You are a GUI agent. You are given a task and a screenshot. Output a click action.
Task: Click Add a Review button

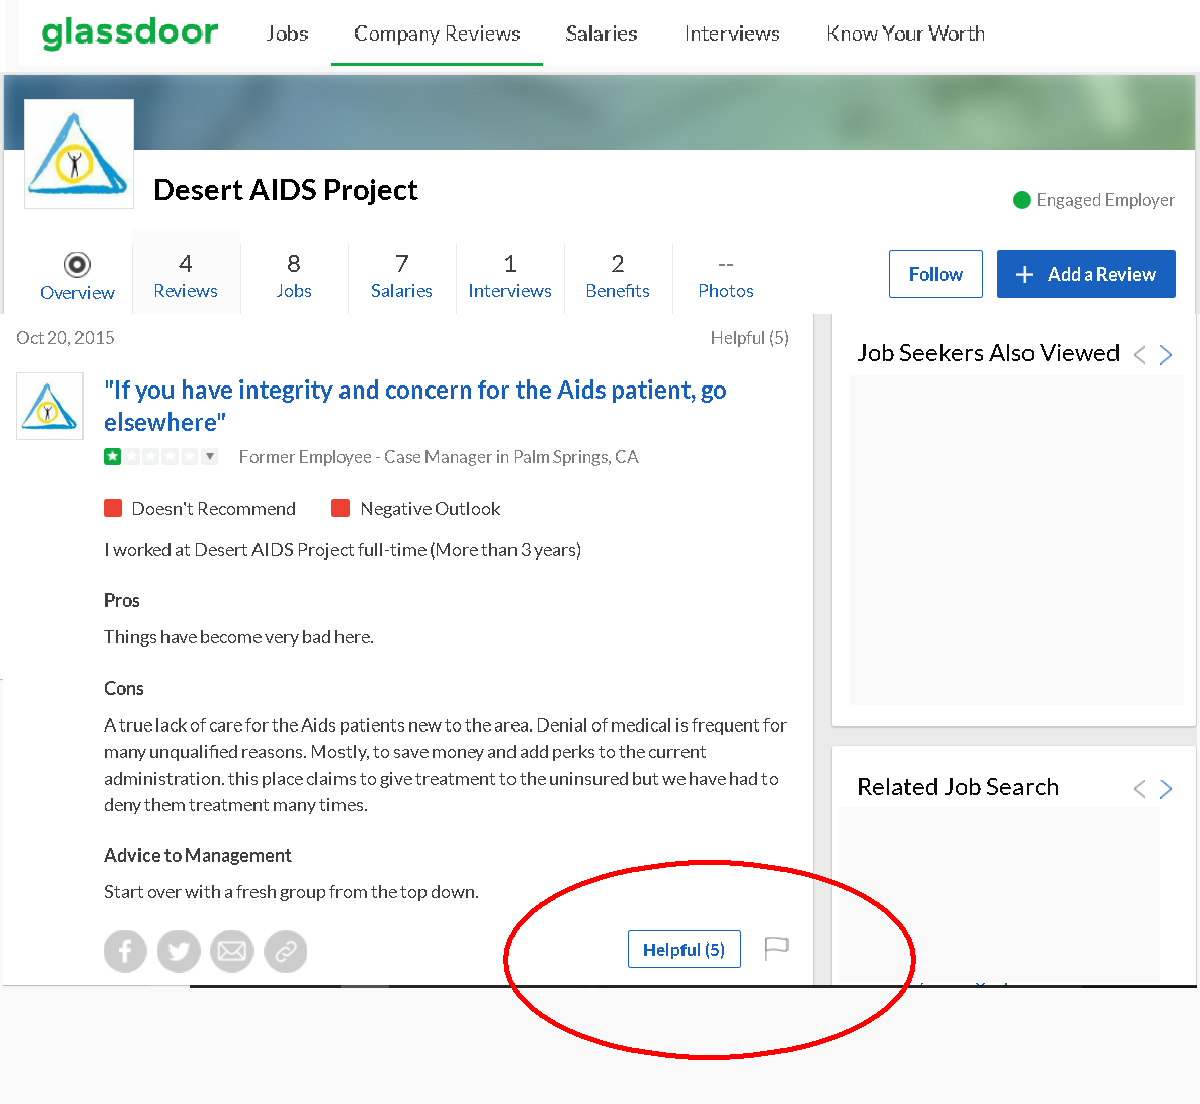(1086, 274)
